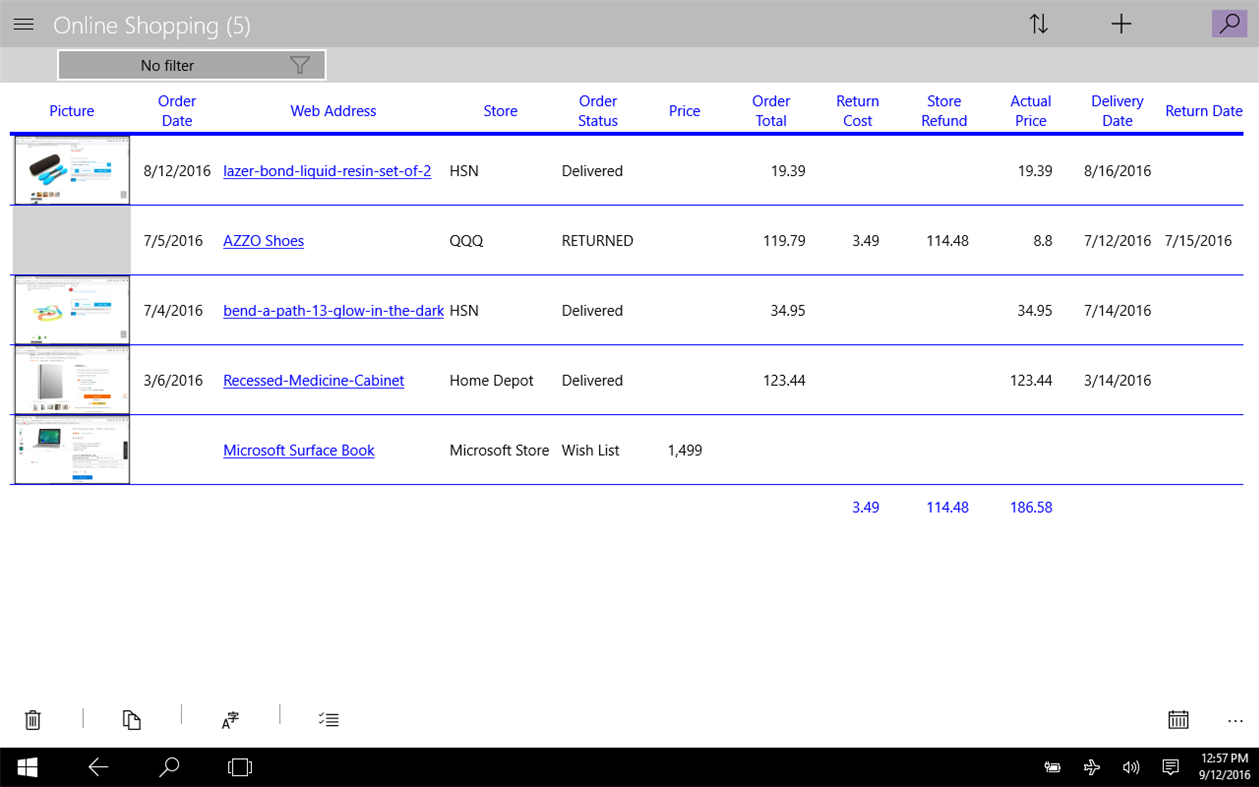Image resolution: width=1259 pixels, height=787 pixels.
Task: Open the rename tool icon
Action: (x=229, y=719)
